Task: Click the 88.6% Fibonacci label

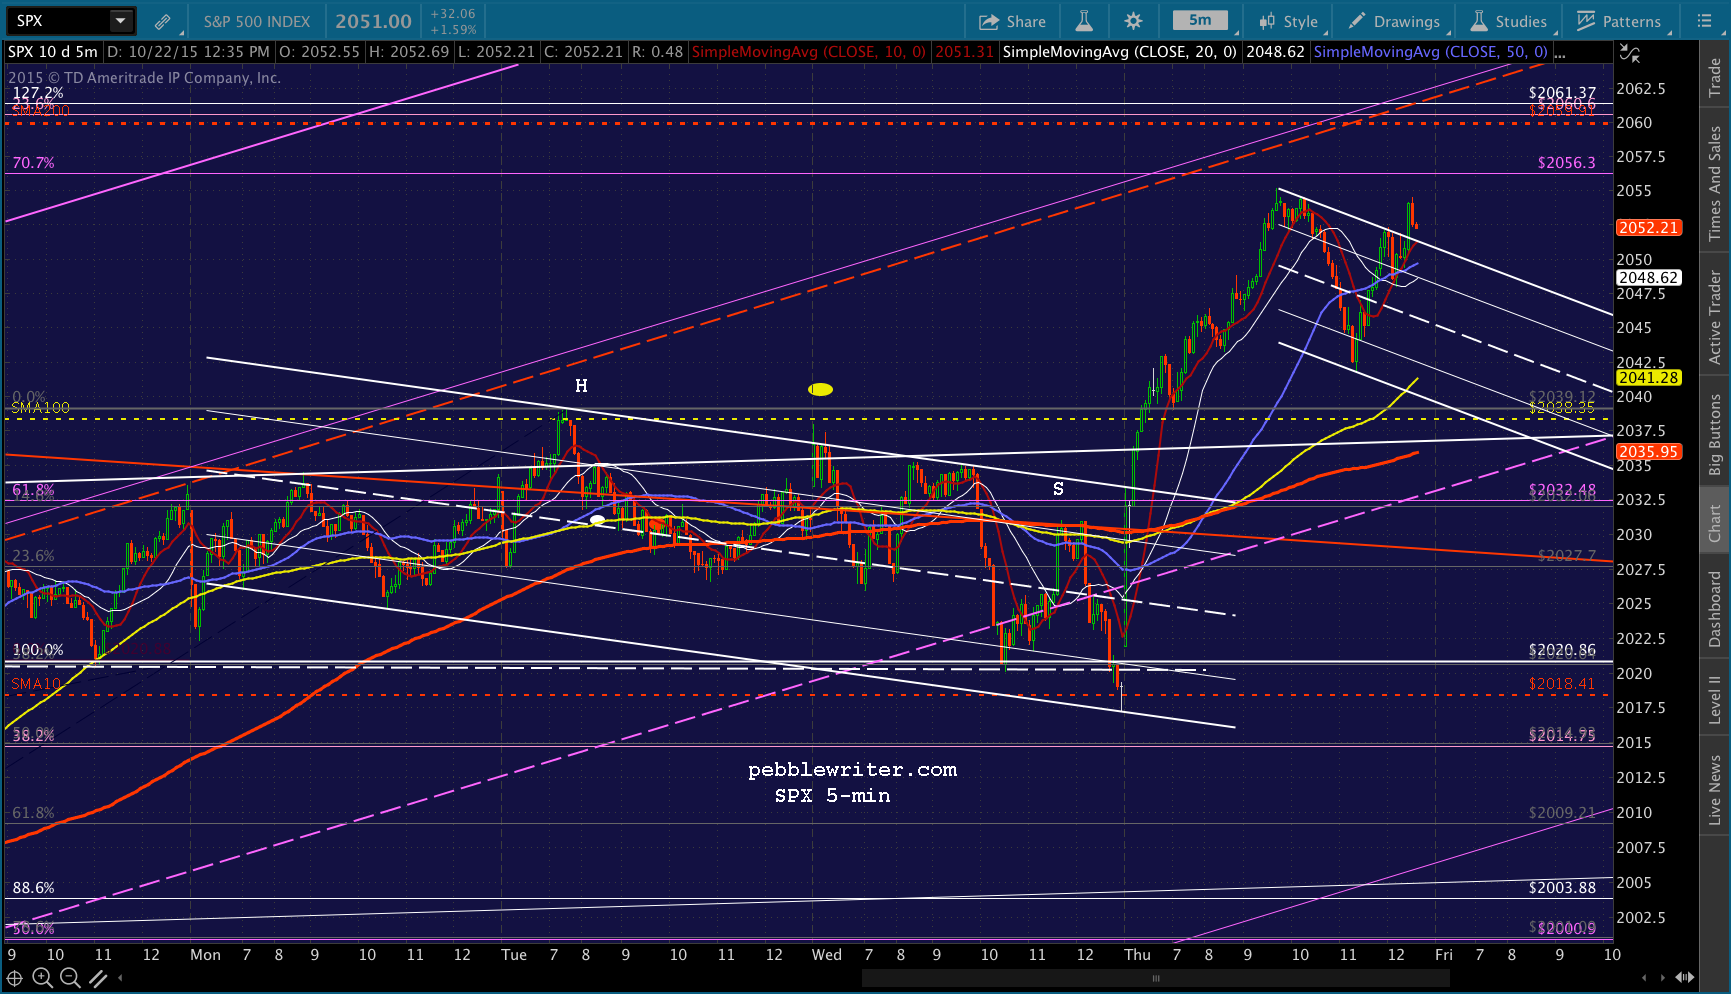Action: click(x=34, y=888)
